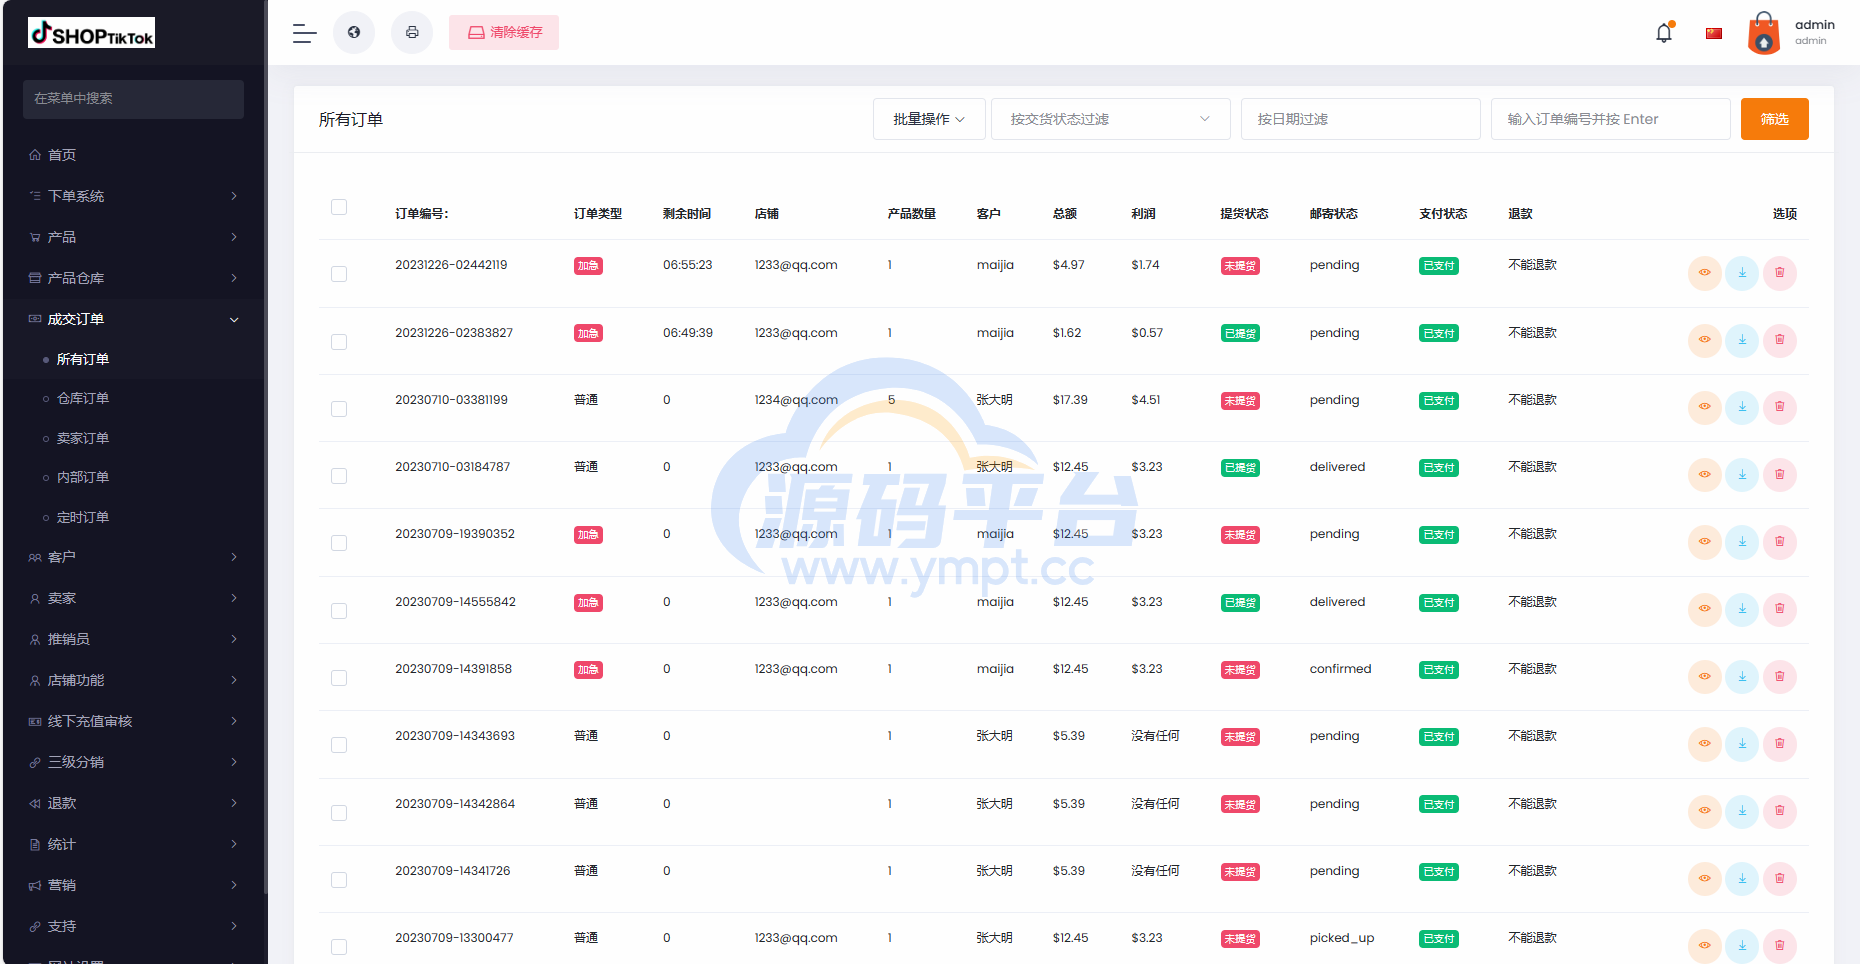
Task: Go to 仓库订单 in the sidebar
Action: 83,398
